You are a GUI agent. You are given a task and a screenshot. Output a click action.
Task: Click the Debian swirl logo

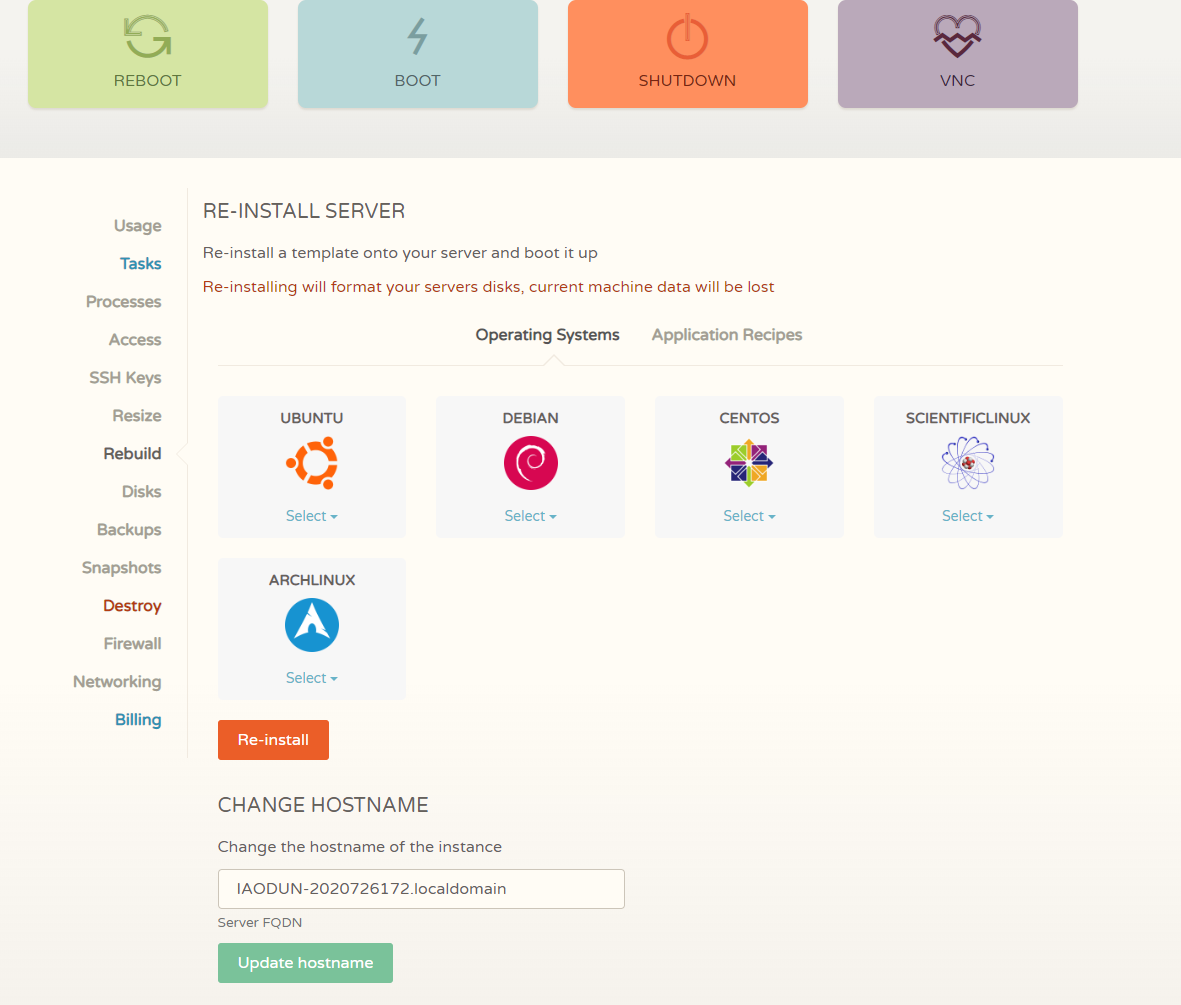point(530,463)
